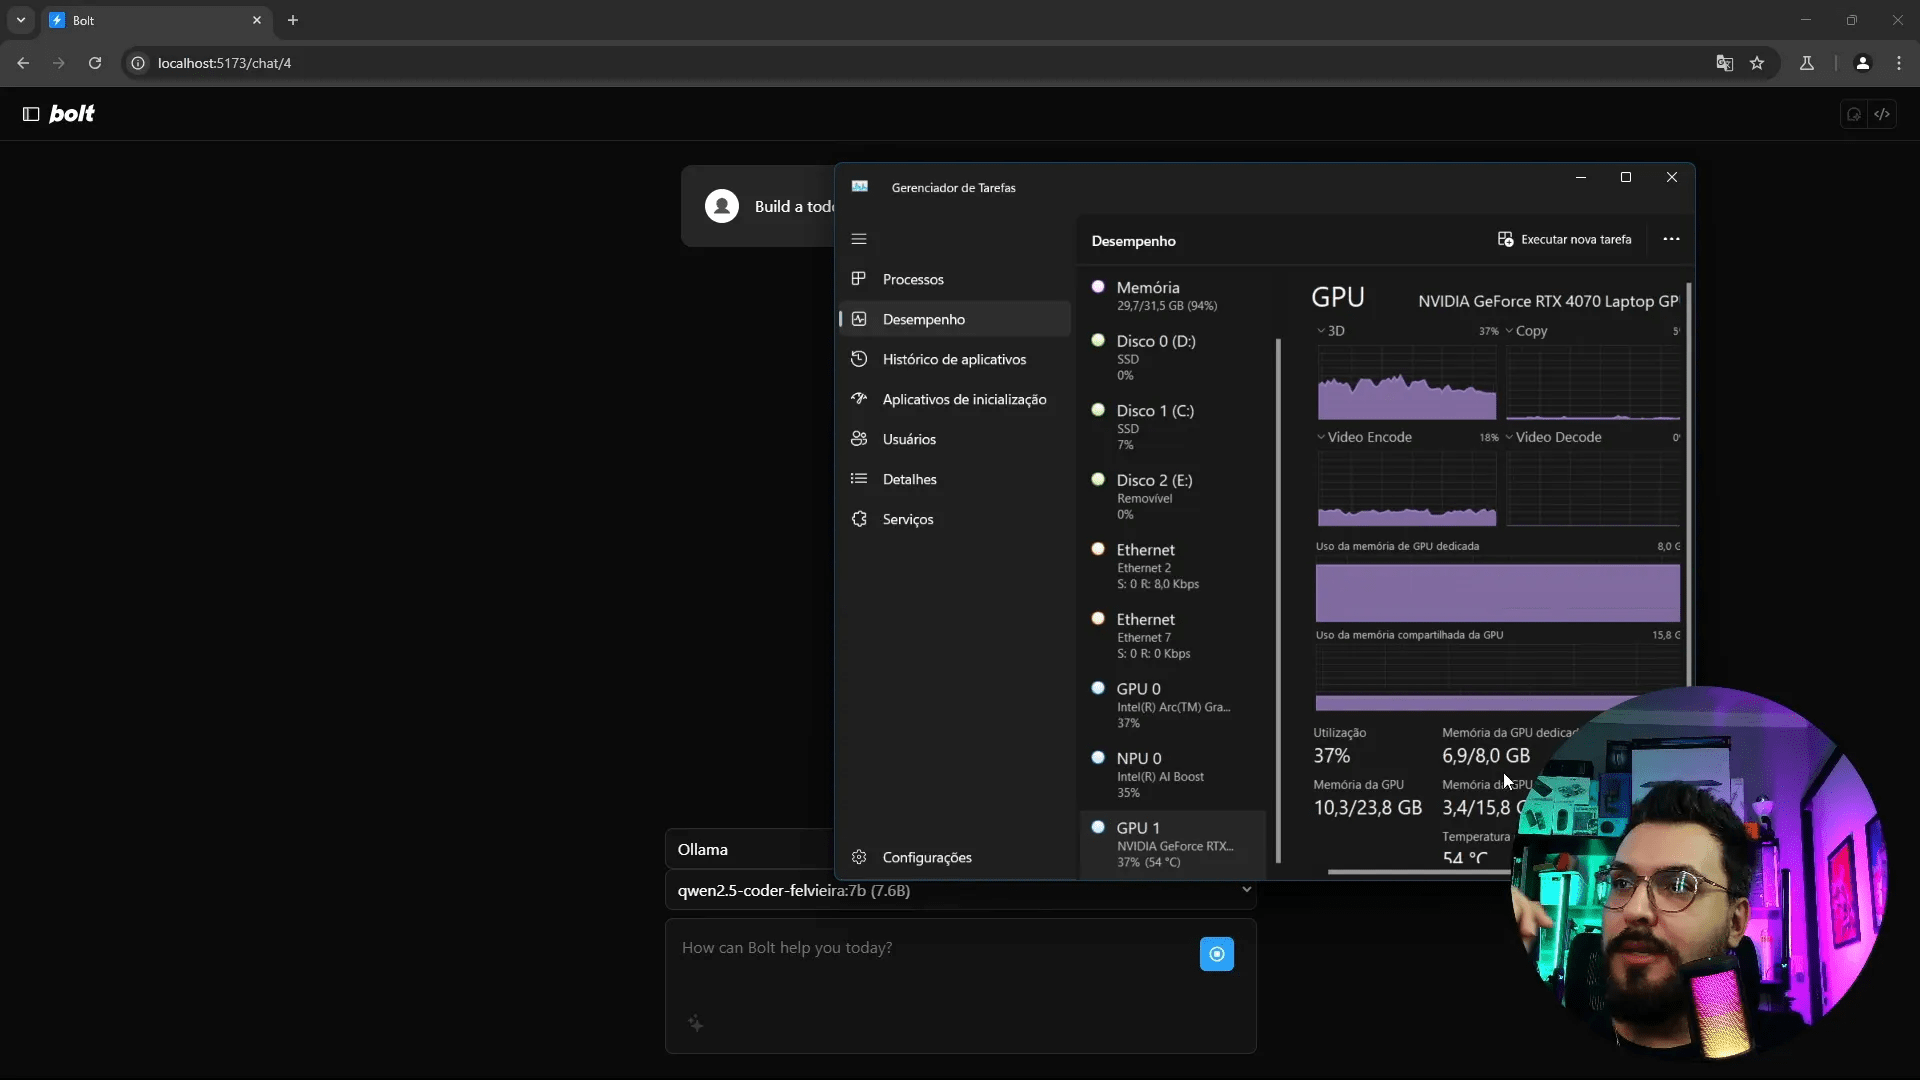Screen dimensions: 1920x1080
Task: Toggle the Bolt sidebar panel icon
Action: coord(31,114)
